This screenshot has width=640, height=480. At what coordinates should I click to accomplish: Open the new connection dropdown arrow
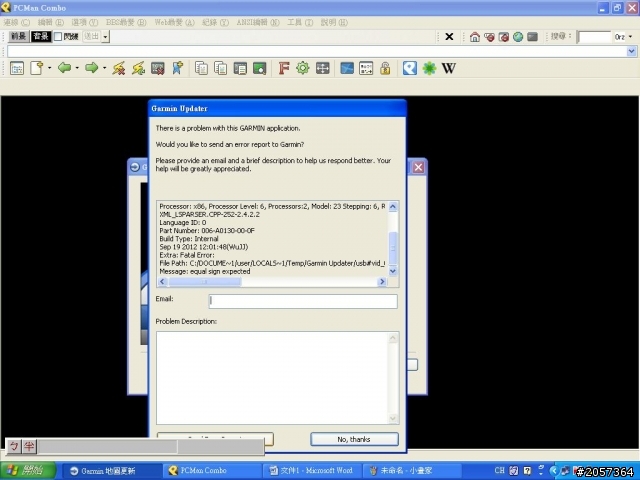click(49, 68)
